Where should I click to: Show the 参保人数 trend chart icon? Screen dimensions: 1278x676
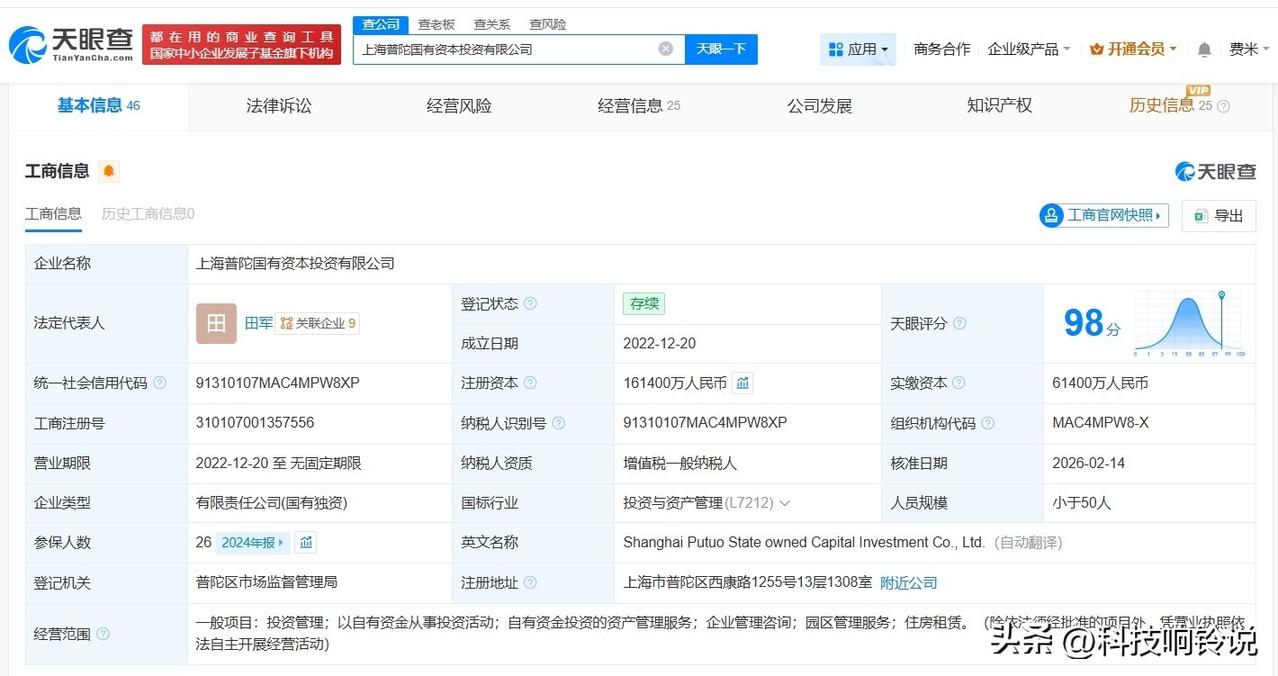tap(306, 542)
